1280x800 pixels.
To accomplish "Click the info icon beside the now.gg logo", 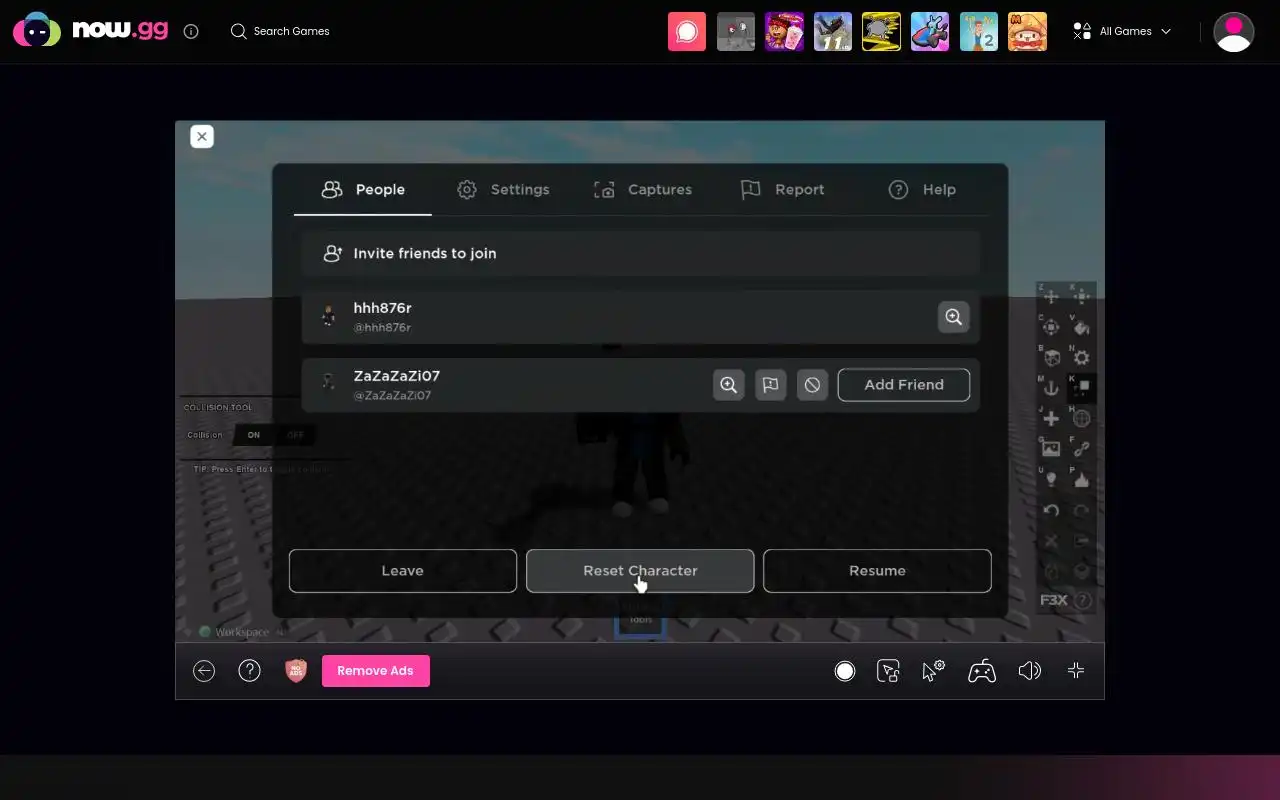I will (191, 31).
